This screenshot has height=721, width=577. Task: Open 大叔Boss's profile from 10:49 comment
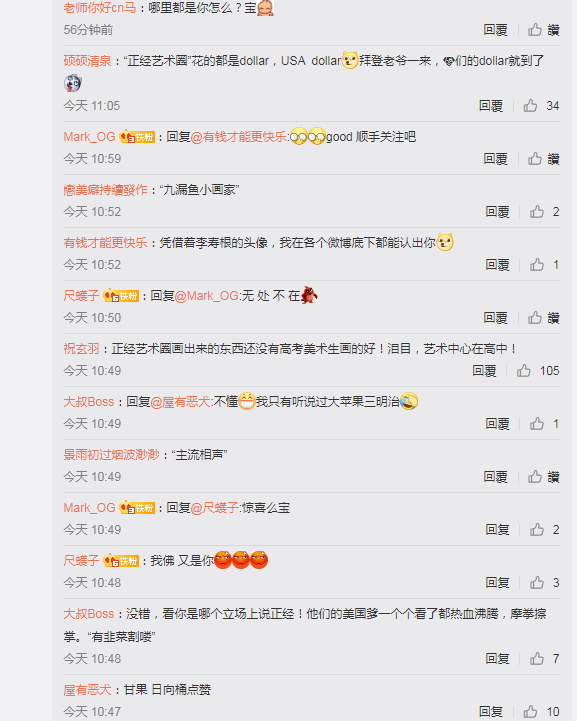(x=88, y=401)
